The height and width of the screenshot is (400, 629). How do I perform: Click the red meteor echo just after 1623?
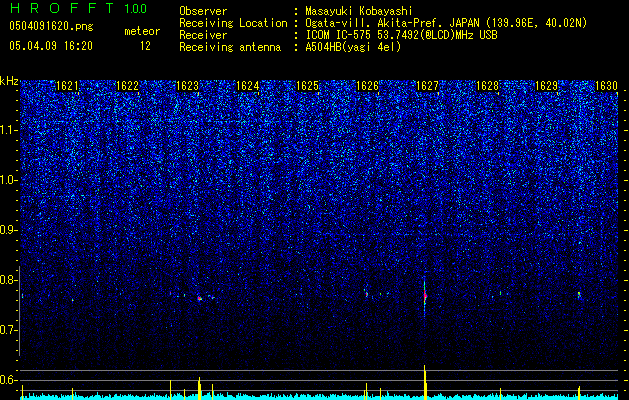(199, 298)
